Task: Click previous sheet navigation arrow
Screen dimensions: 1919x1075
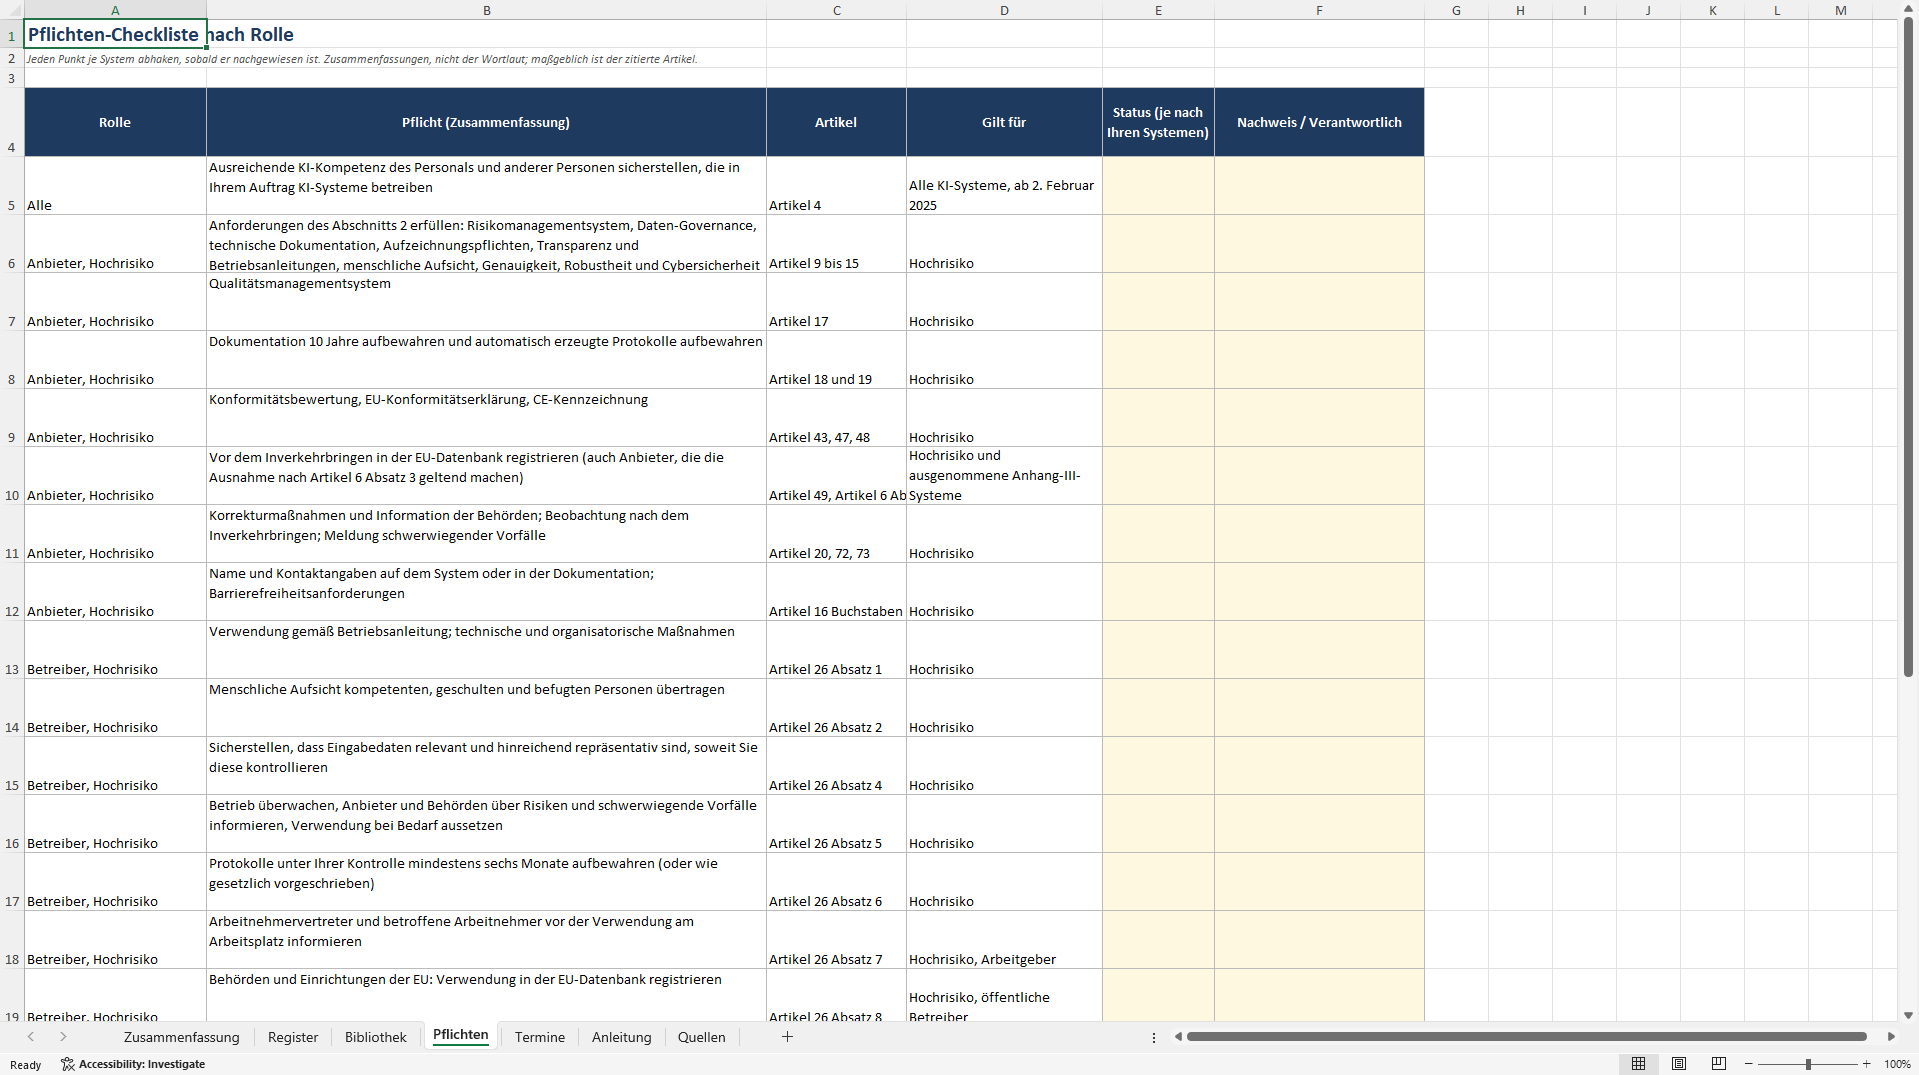Action: click(x=31, y=1037)
